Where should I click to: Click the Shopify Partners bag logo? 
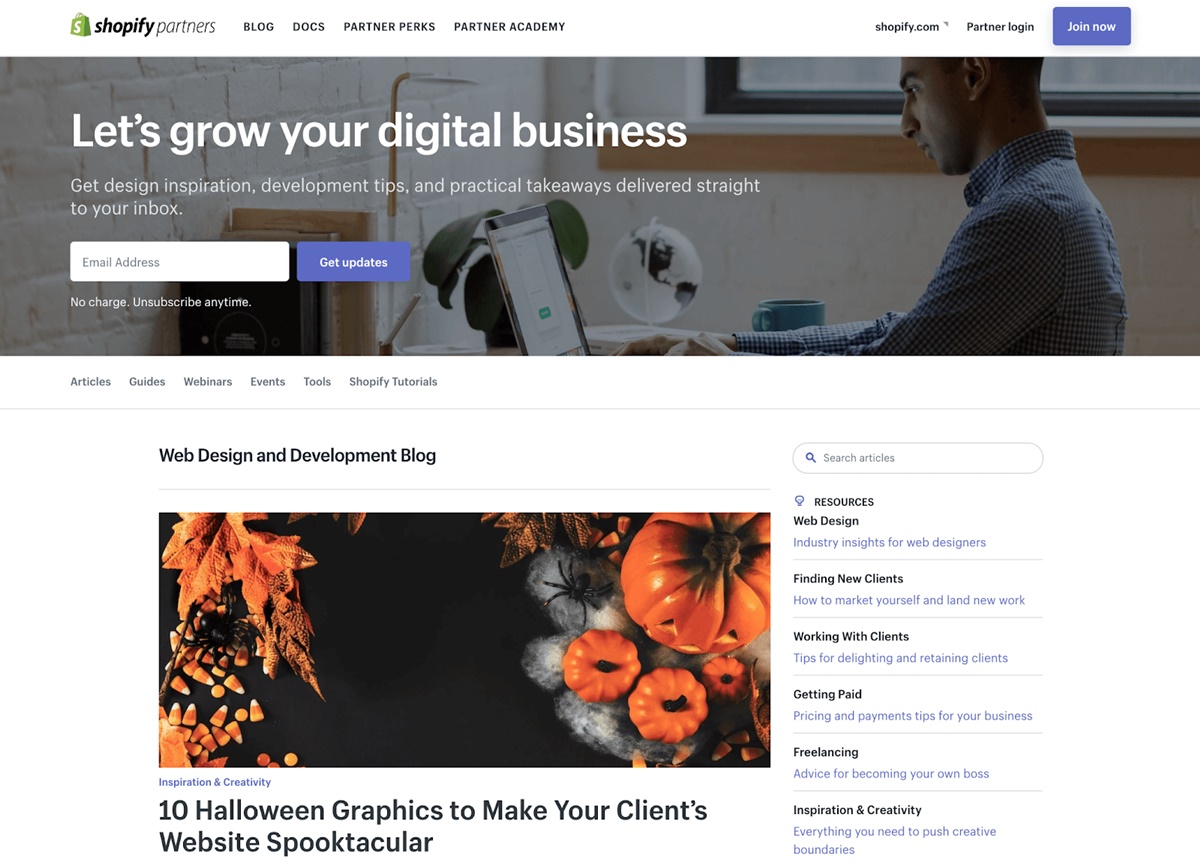point(80,25)
